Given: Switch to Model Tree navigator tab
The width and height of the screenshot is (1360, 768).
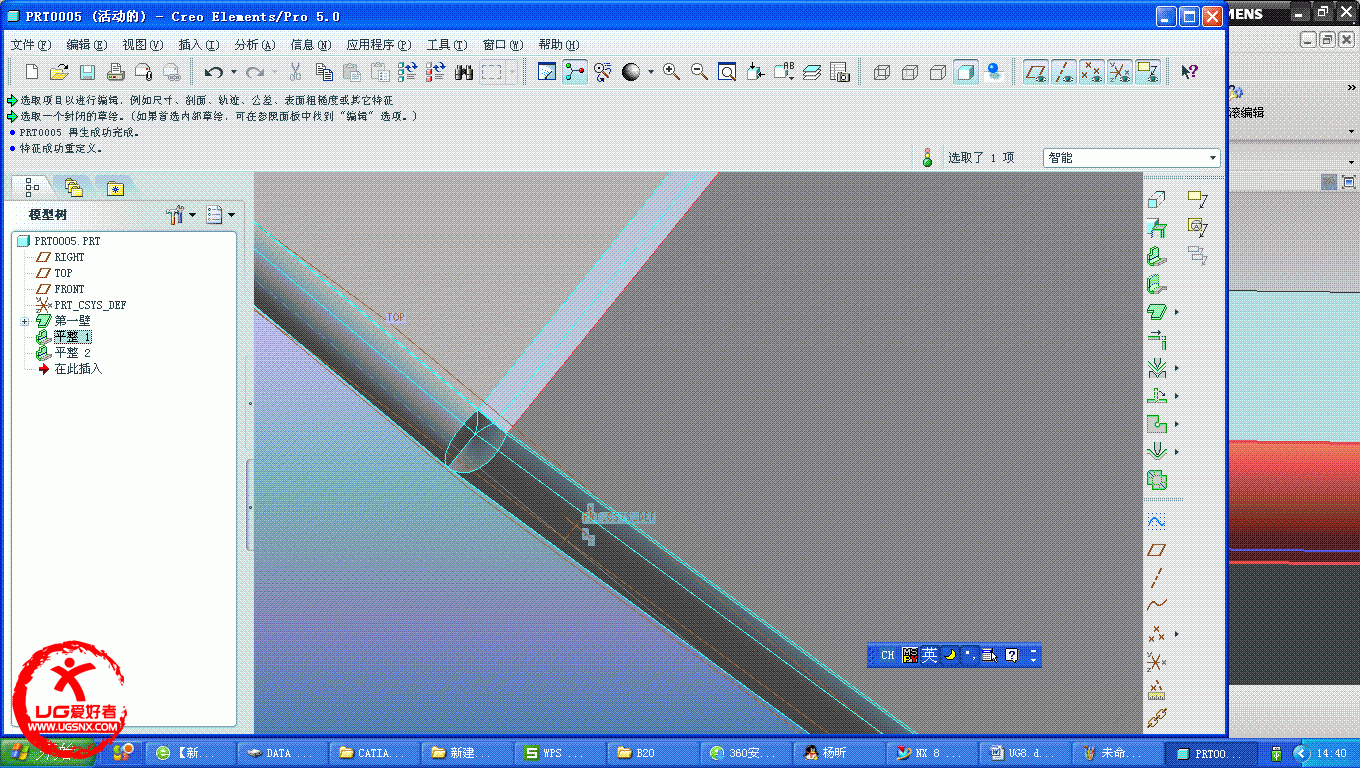Looking at the screenshot, I should point(32,187).
